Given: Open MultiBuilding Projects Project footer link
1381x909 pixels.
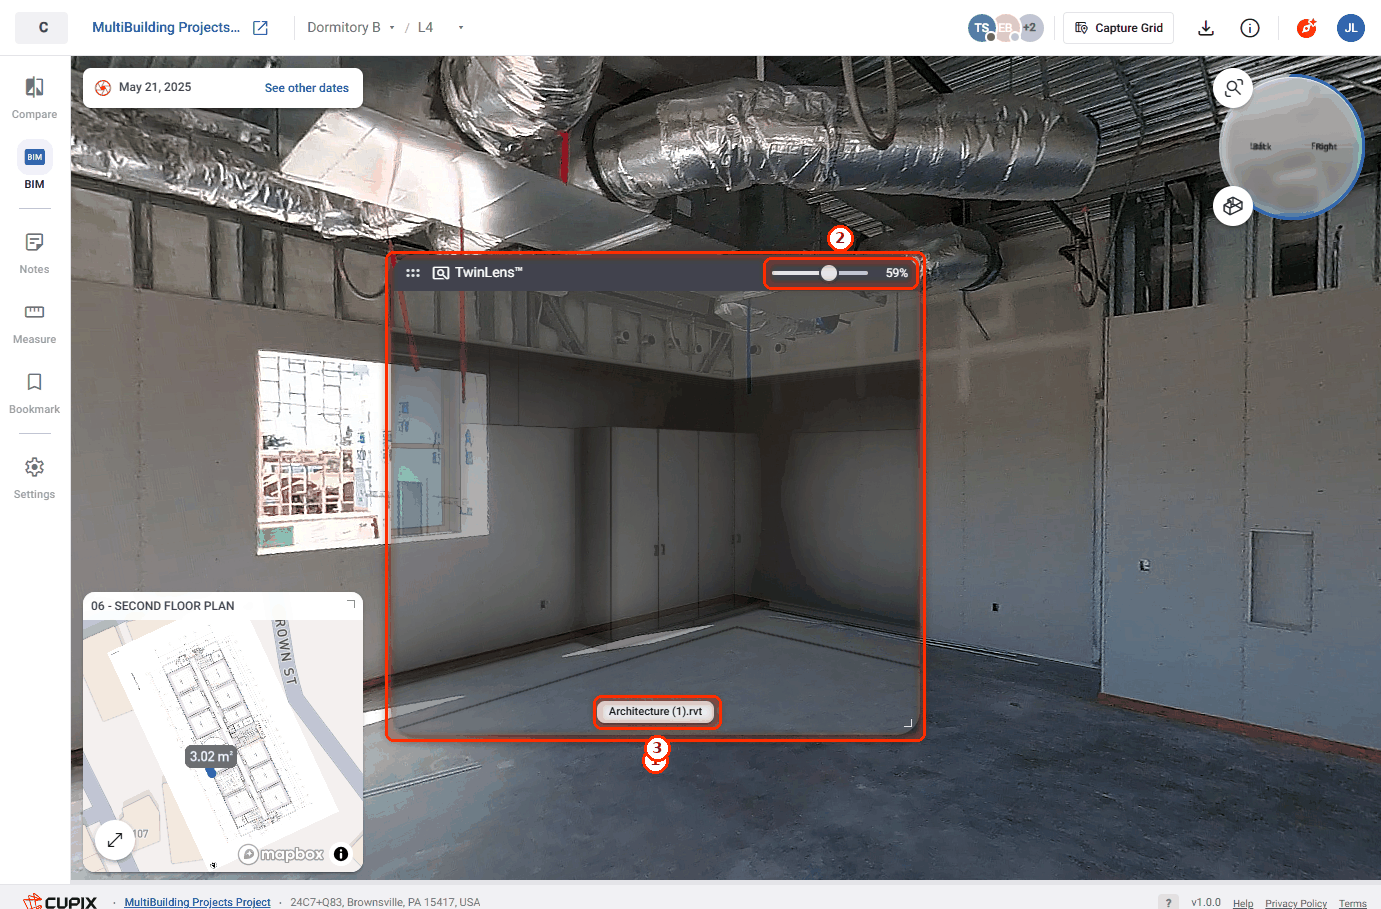Looking at the screenshot, I should (x=197, y=902).
